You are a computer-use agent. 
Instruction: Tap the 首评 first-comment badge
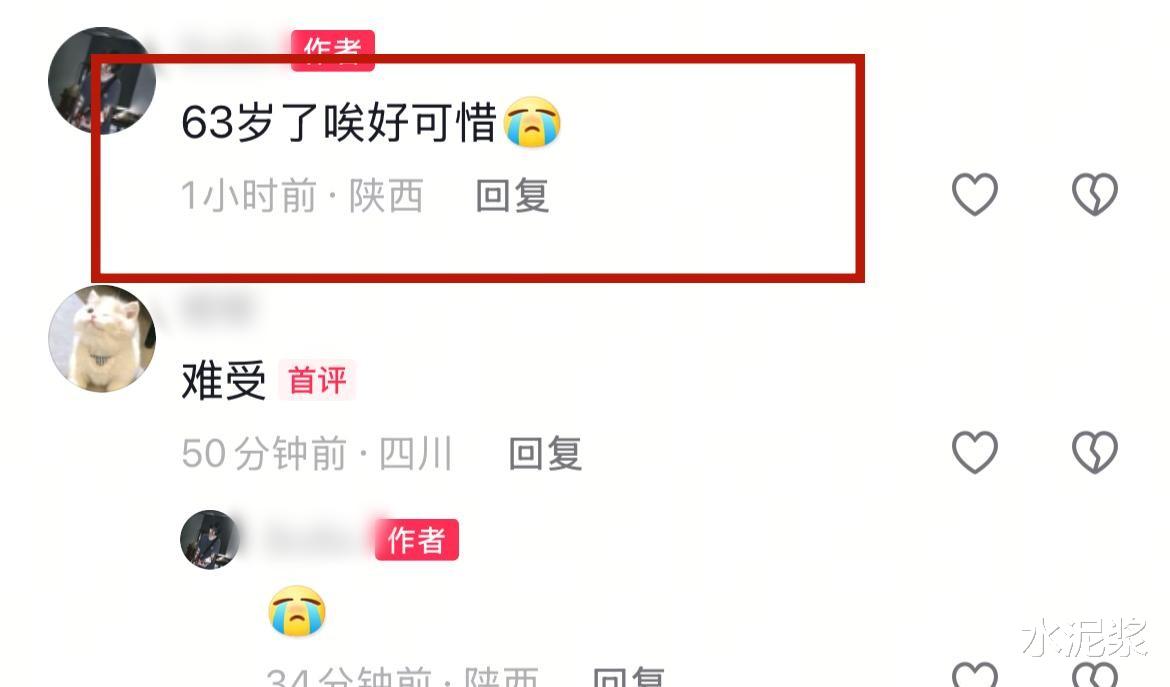tap(317, 380)
